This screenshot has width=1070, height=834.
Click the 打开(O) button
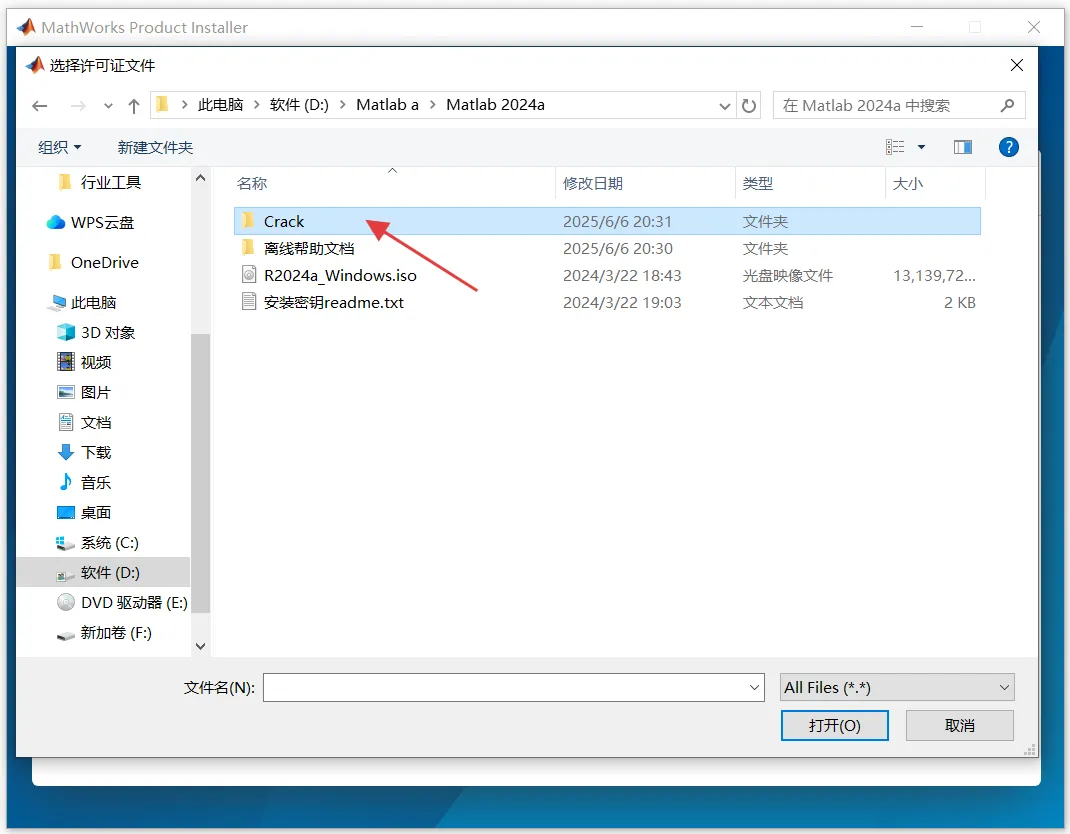(835, 725)
